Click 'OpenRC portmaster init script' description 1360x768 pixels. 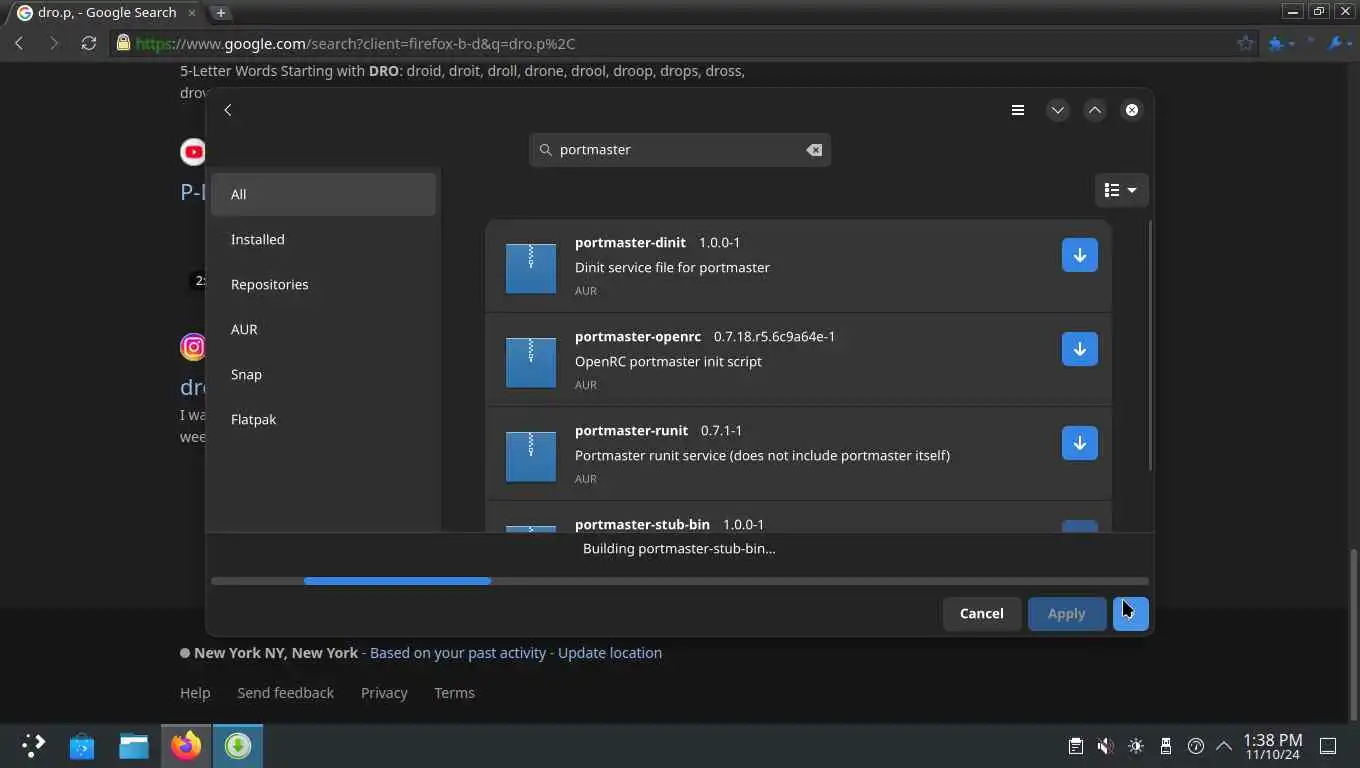[x=668, y=361]
